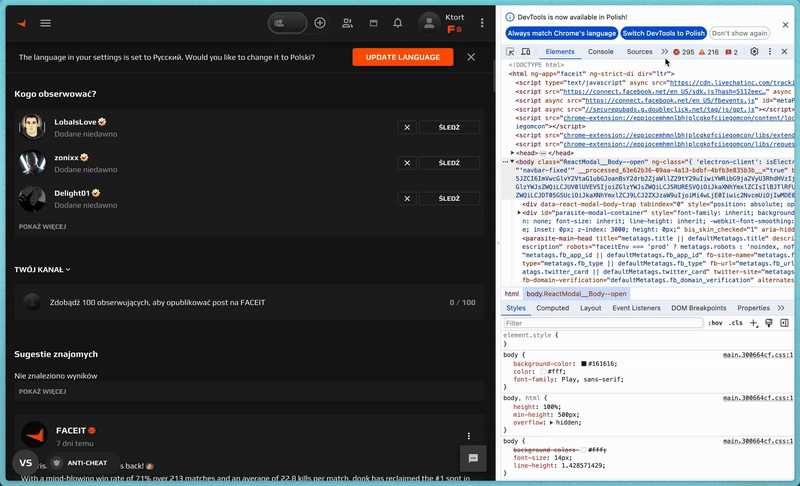The width and height of the screenshot is (800, 486).
Task: Toggle the :hov element state panel
Action: pyautogui.click(x=715, y=323)
